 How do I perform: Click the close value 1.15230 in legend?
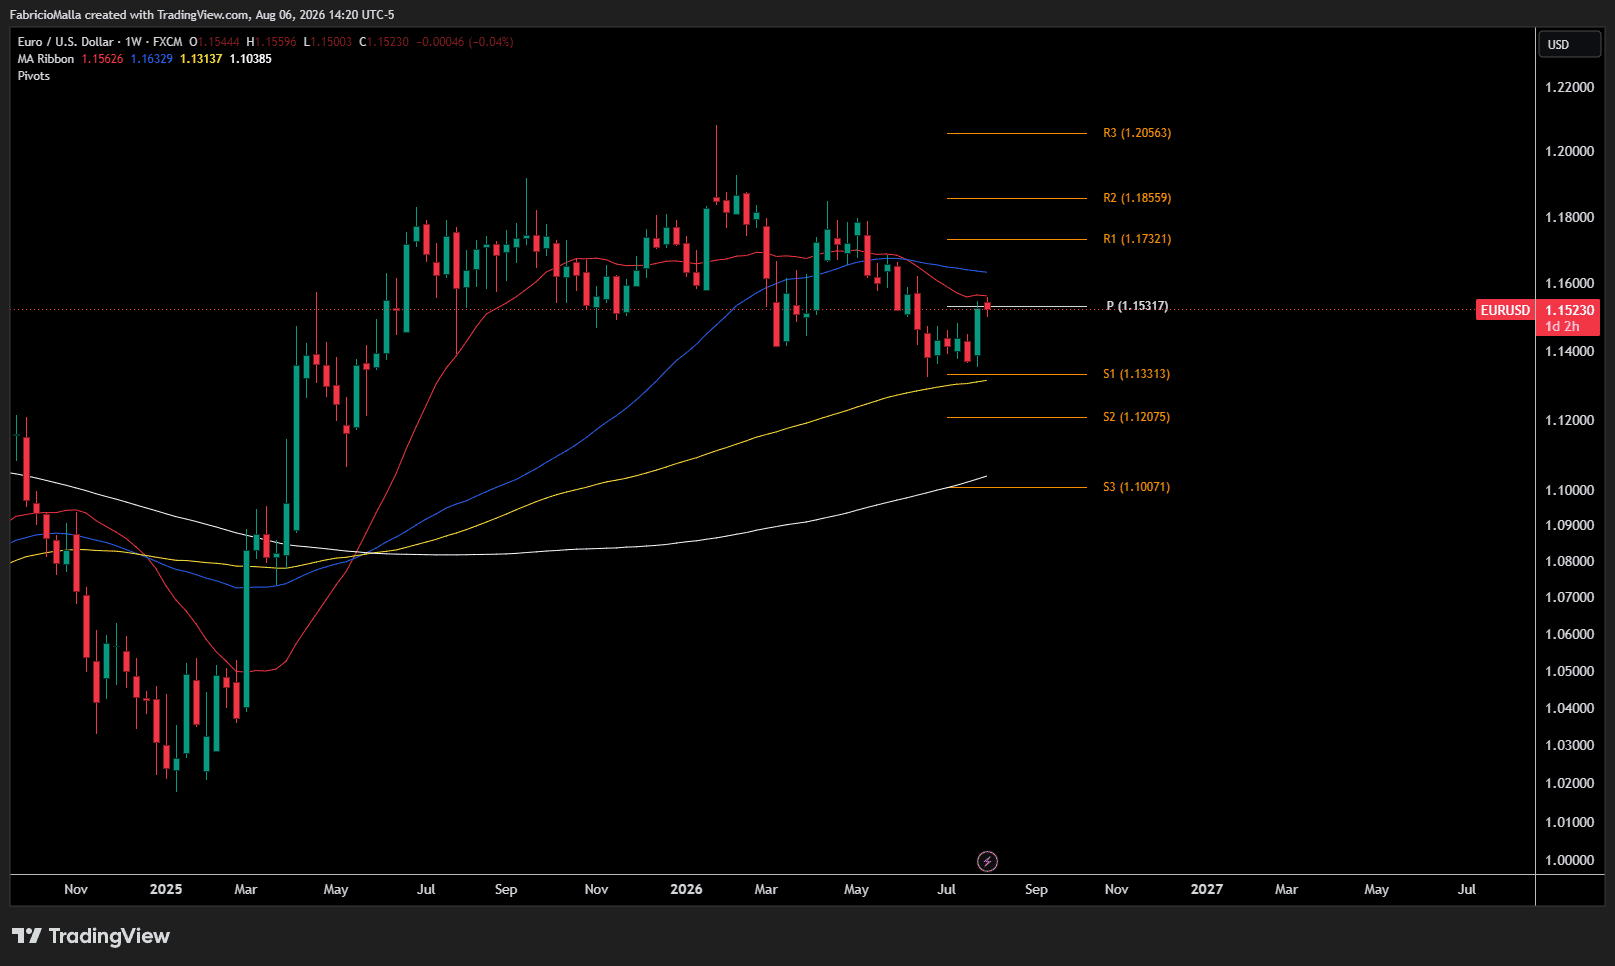(x=388, y=42)
